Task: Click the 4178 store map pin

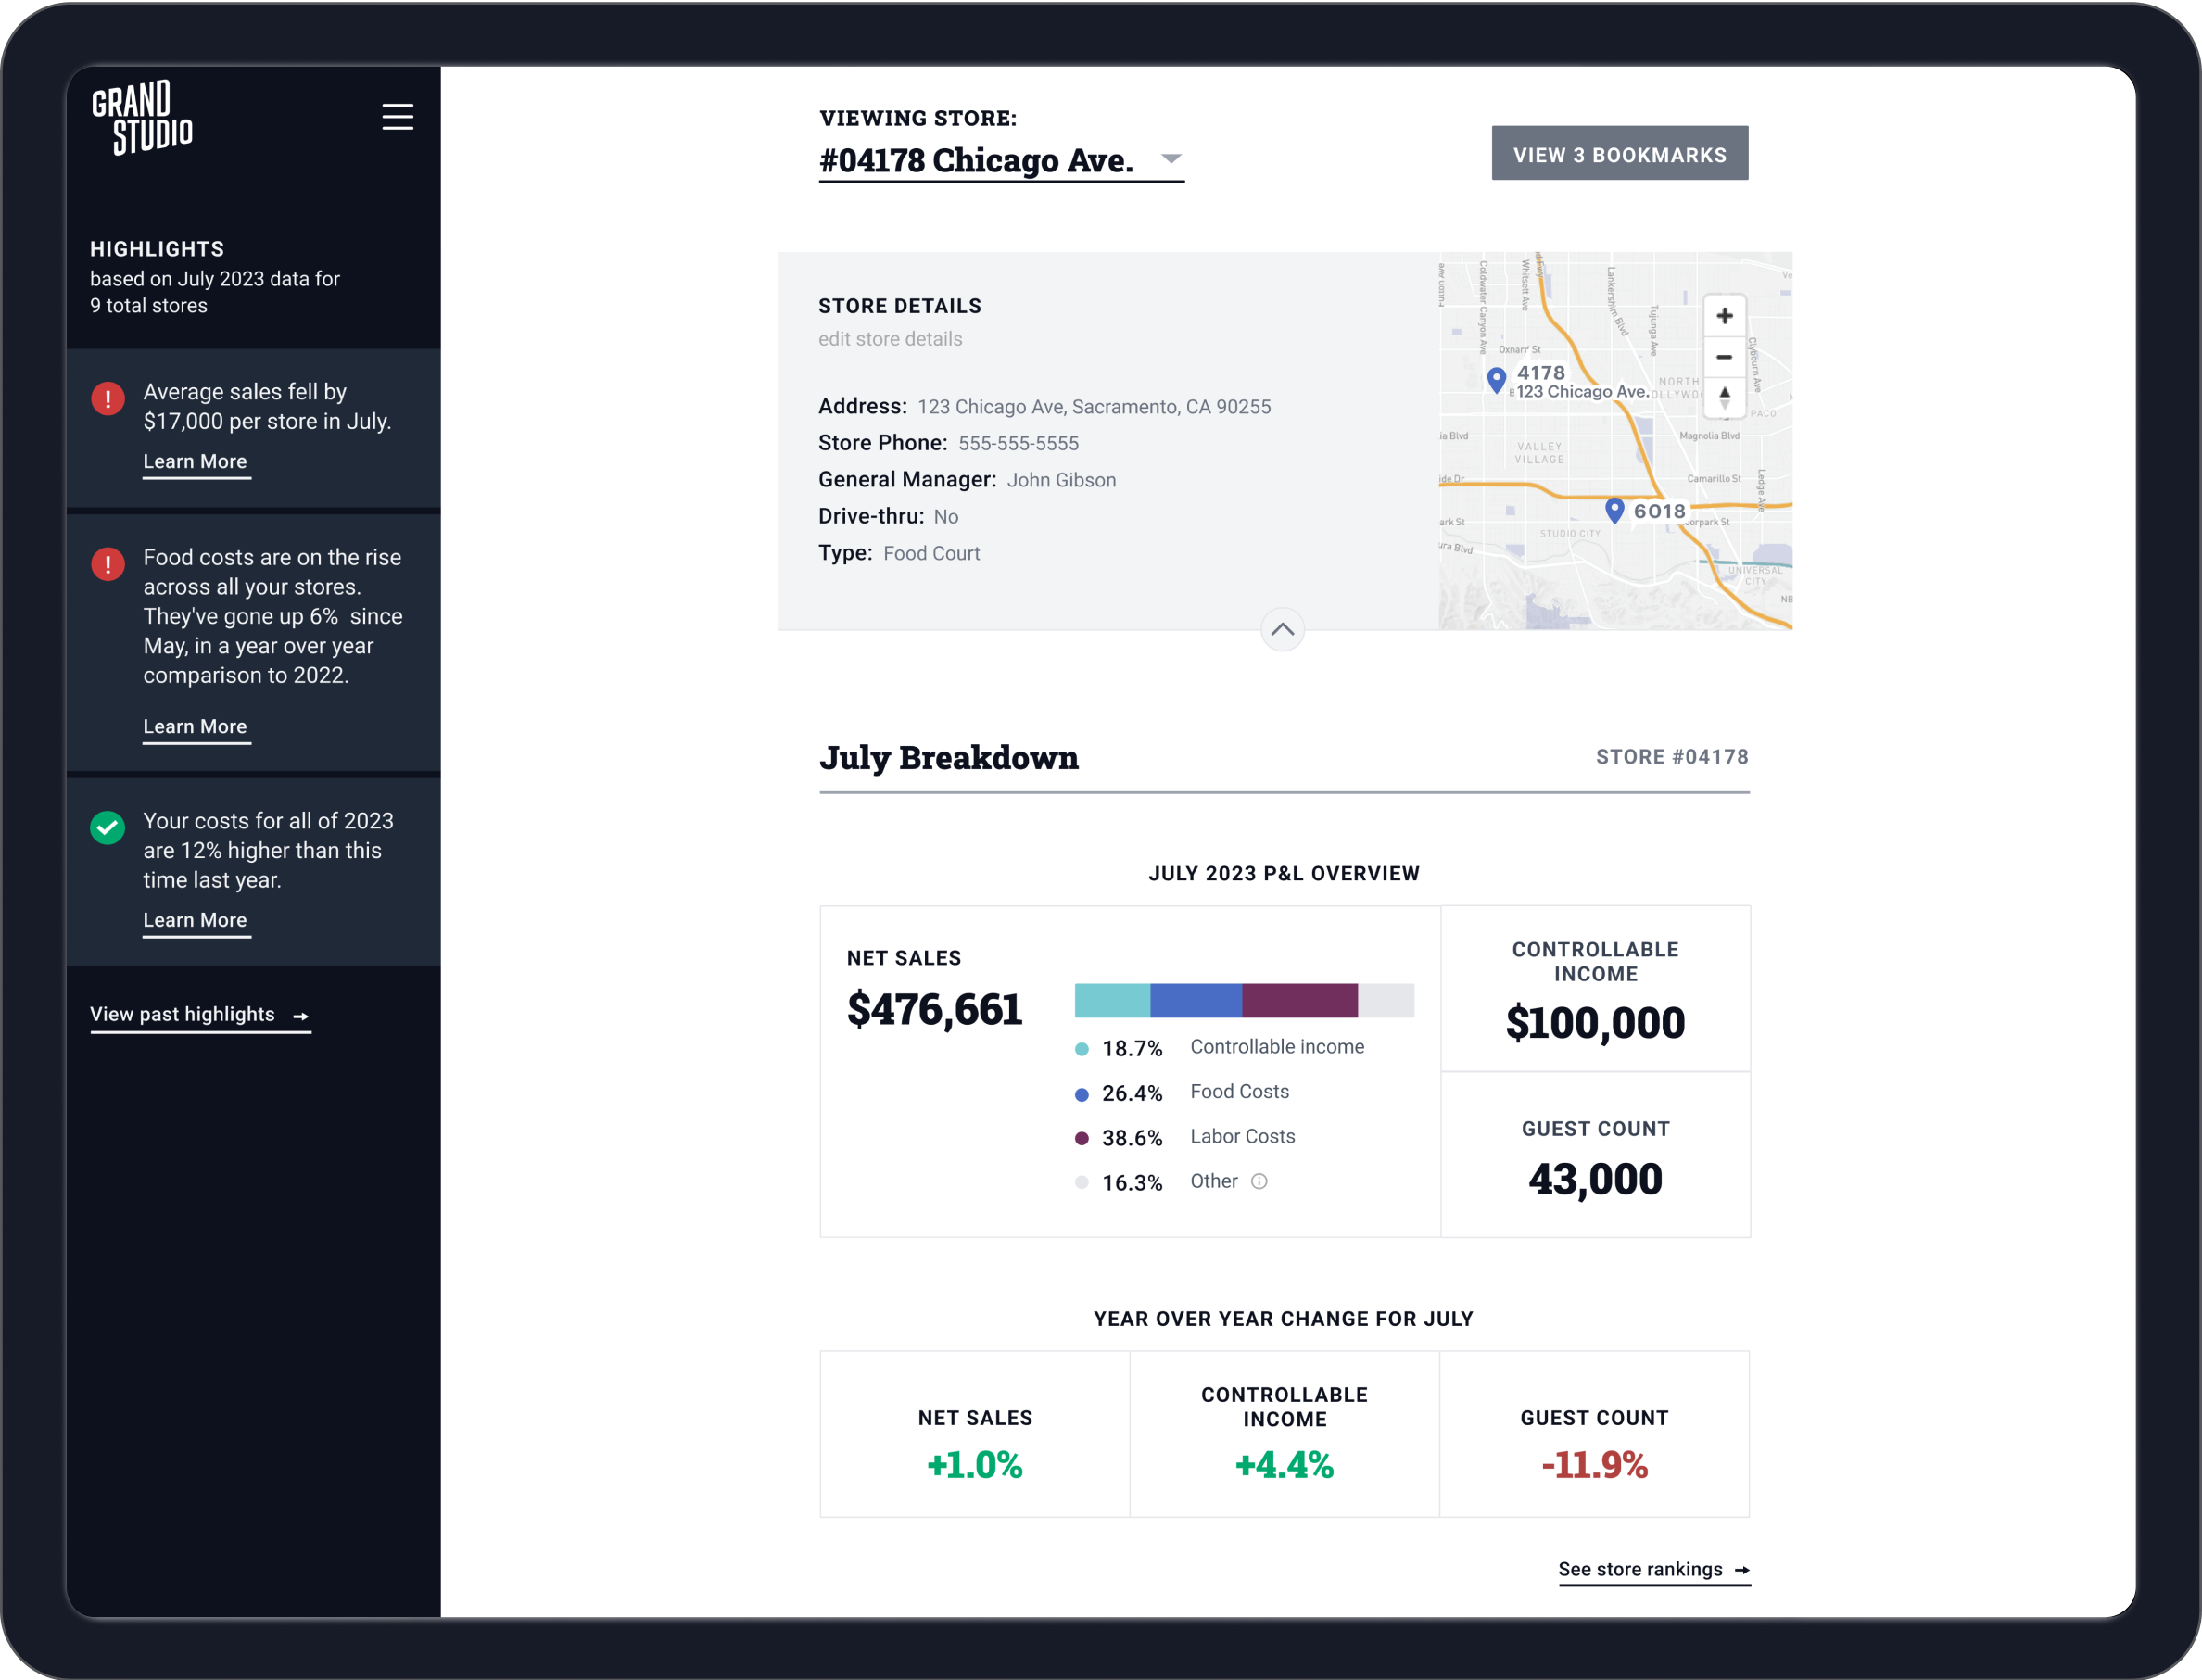Action: click(1496, 379)
